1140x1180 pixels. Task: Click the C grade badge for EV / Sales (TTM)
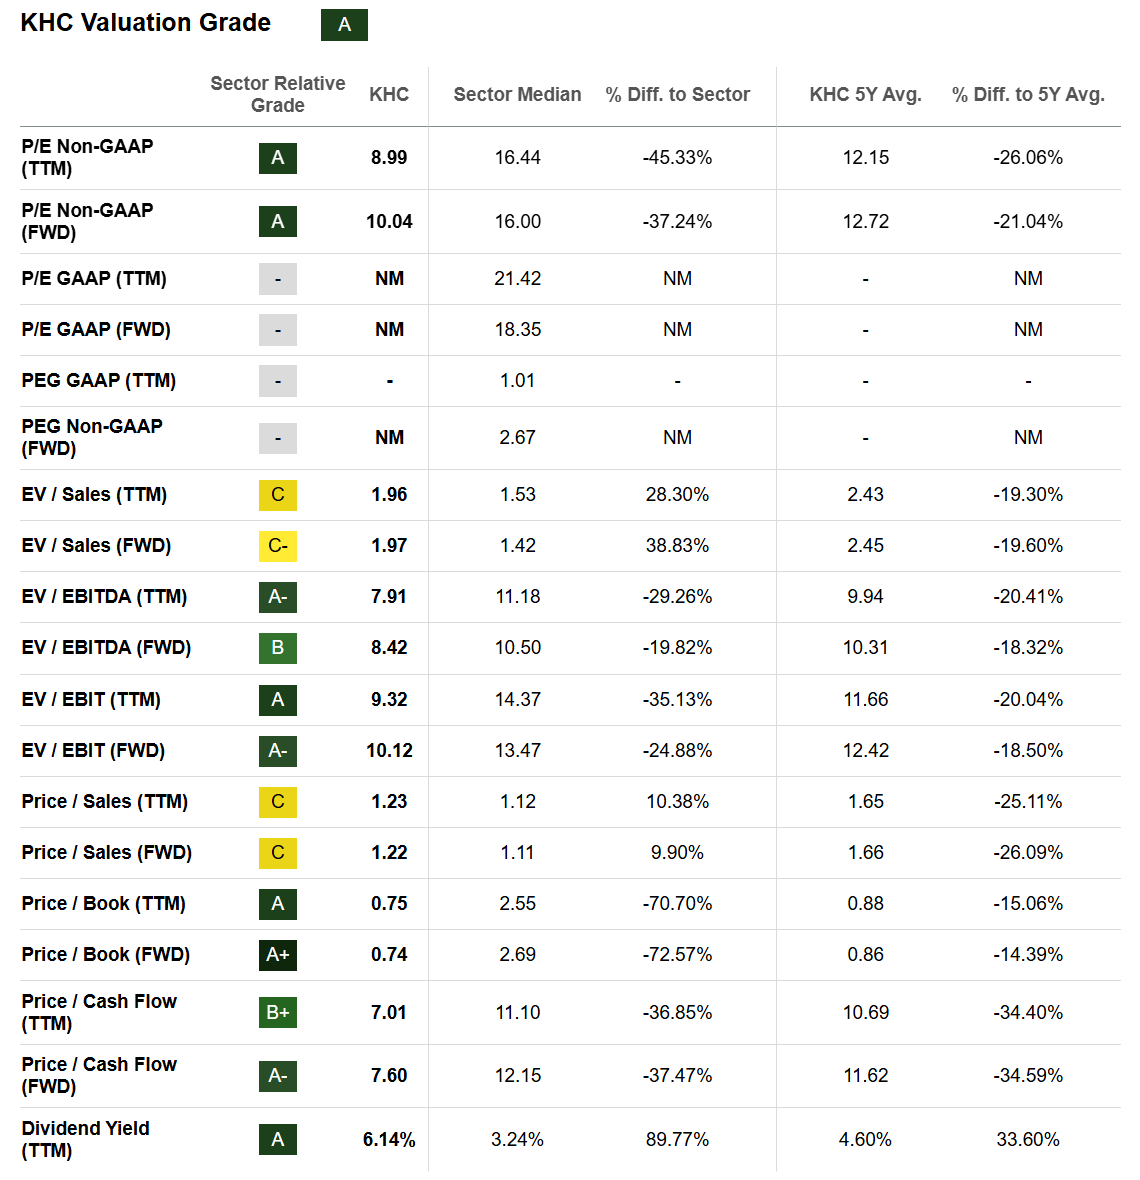pos(278,495)
